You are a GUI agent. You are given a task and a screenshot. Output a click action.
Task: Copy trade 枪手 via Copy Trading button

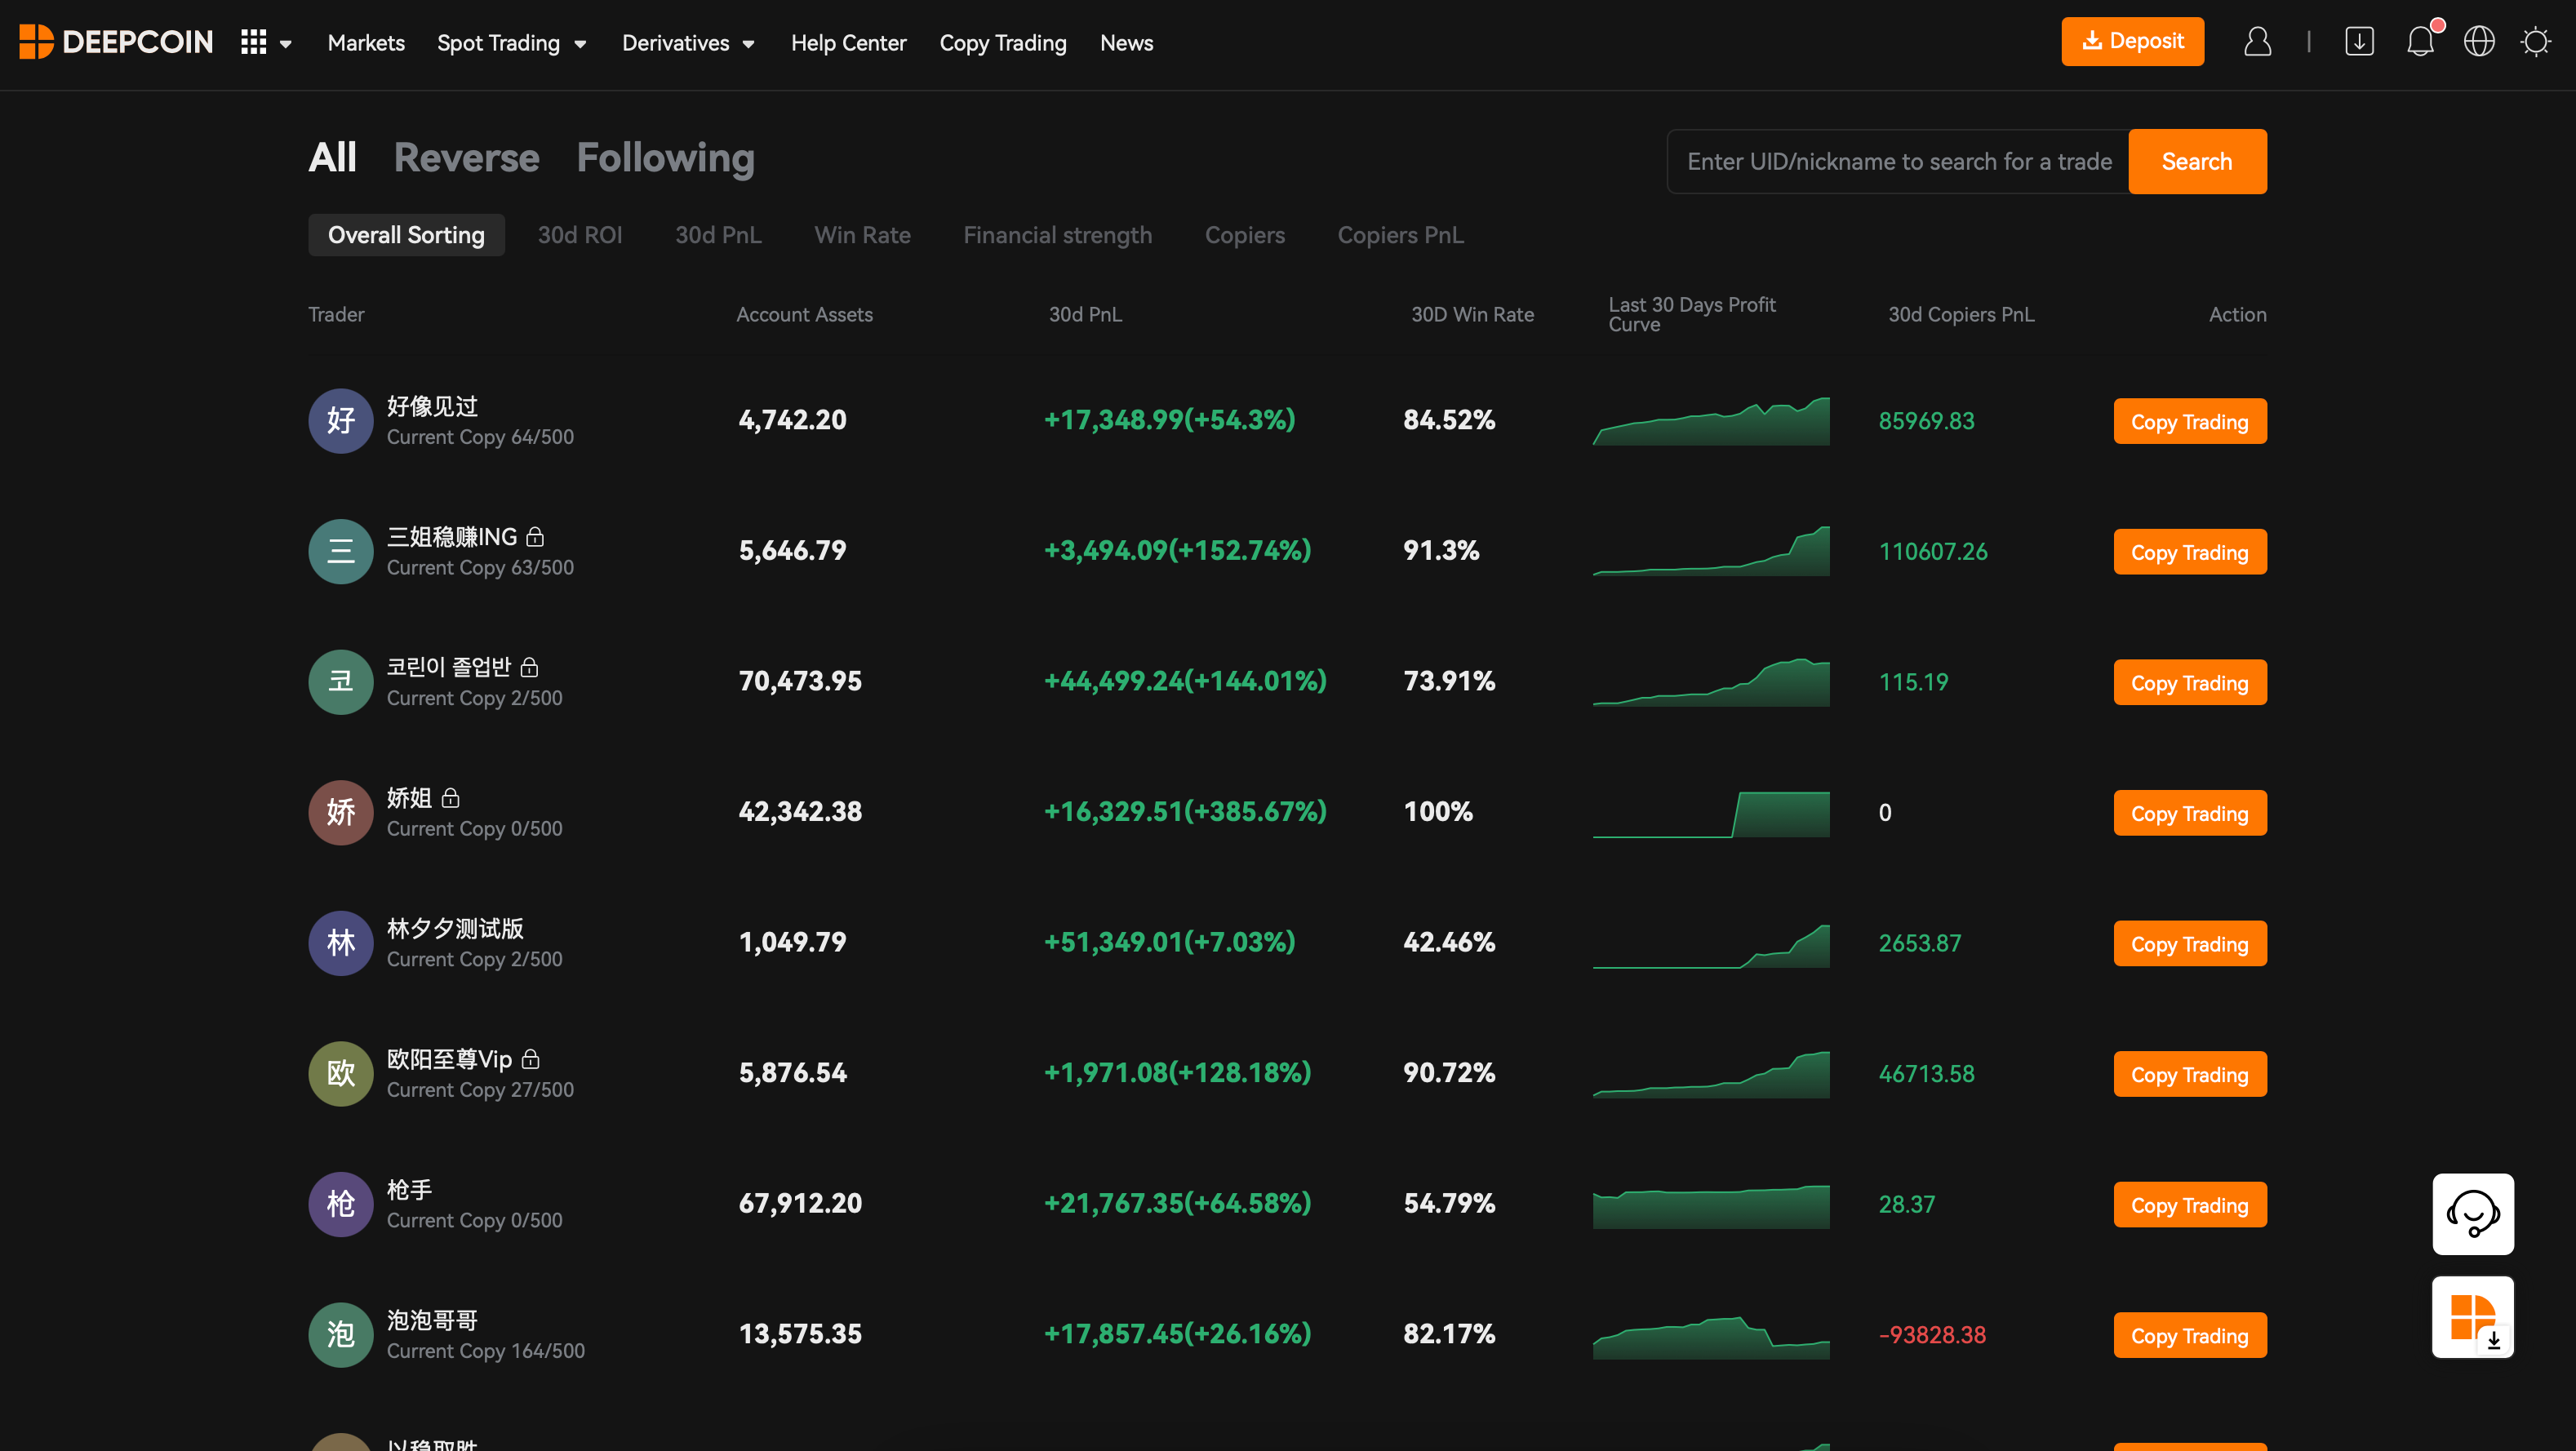(2190, 1205)
